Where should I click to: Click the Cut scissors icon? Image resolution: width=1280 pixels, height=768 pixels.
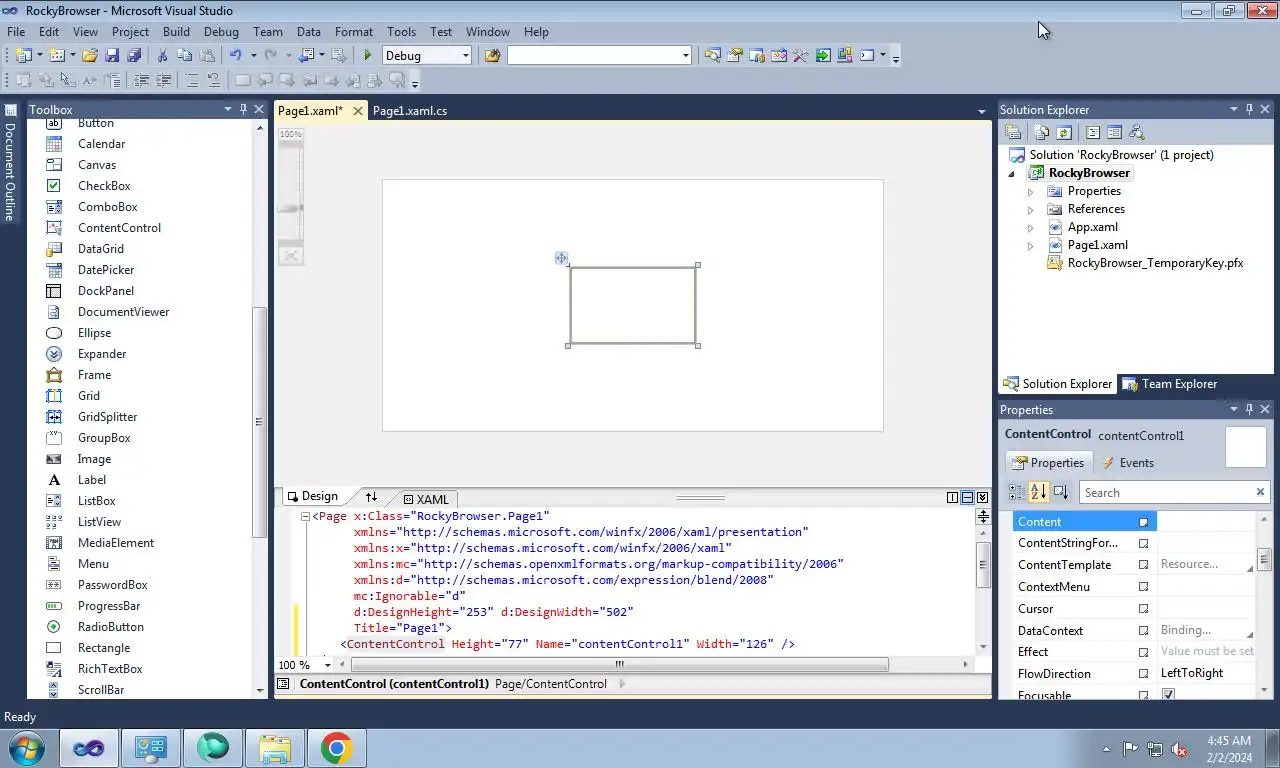tap(163, 55)
